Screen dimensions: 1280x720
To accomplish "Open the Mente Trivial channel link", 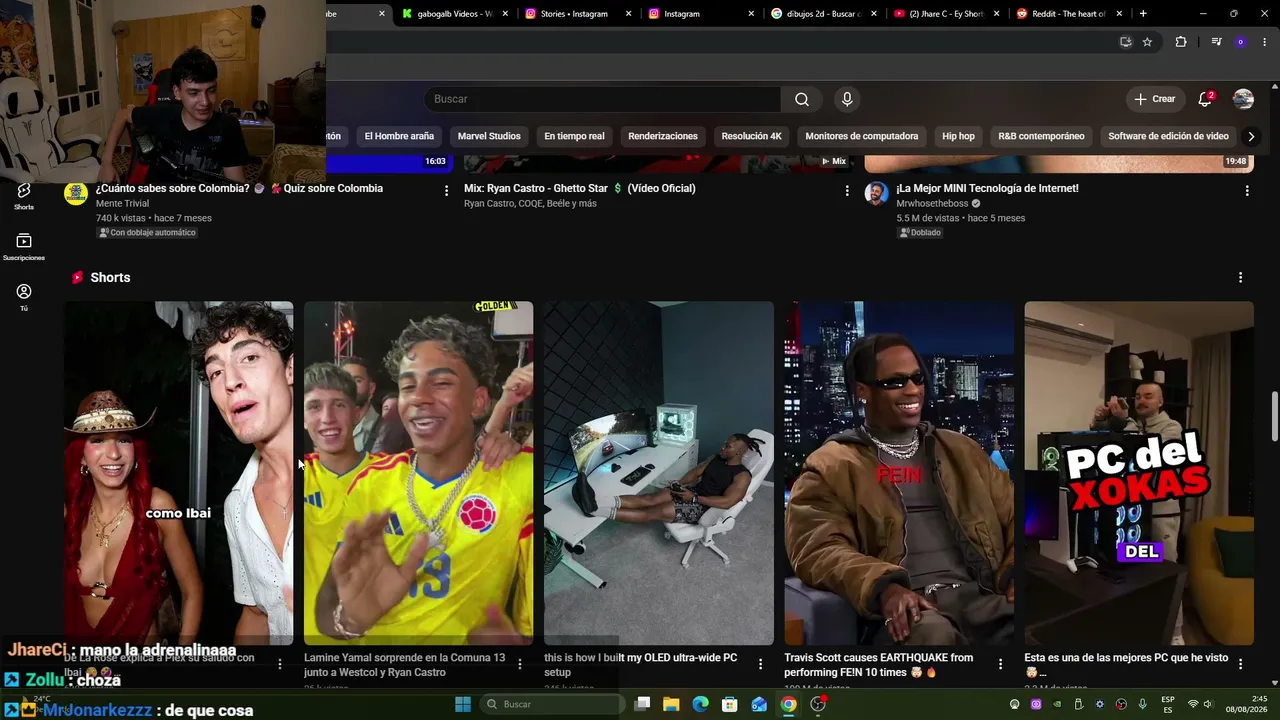I will (x=122, y=203).
